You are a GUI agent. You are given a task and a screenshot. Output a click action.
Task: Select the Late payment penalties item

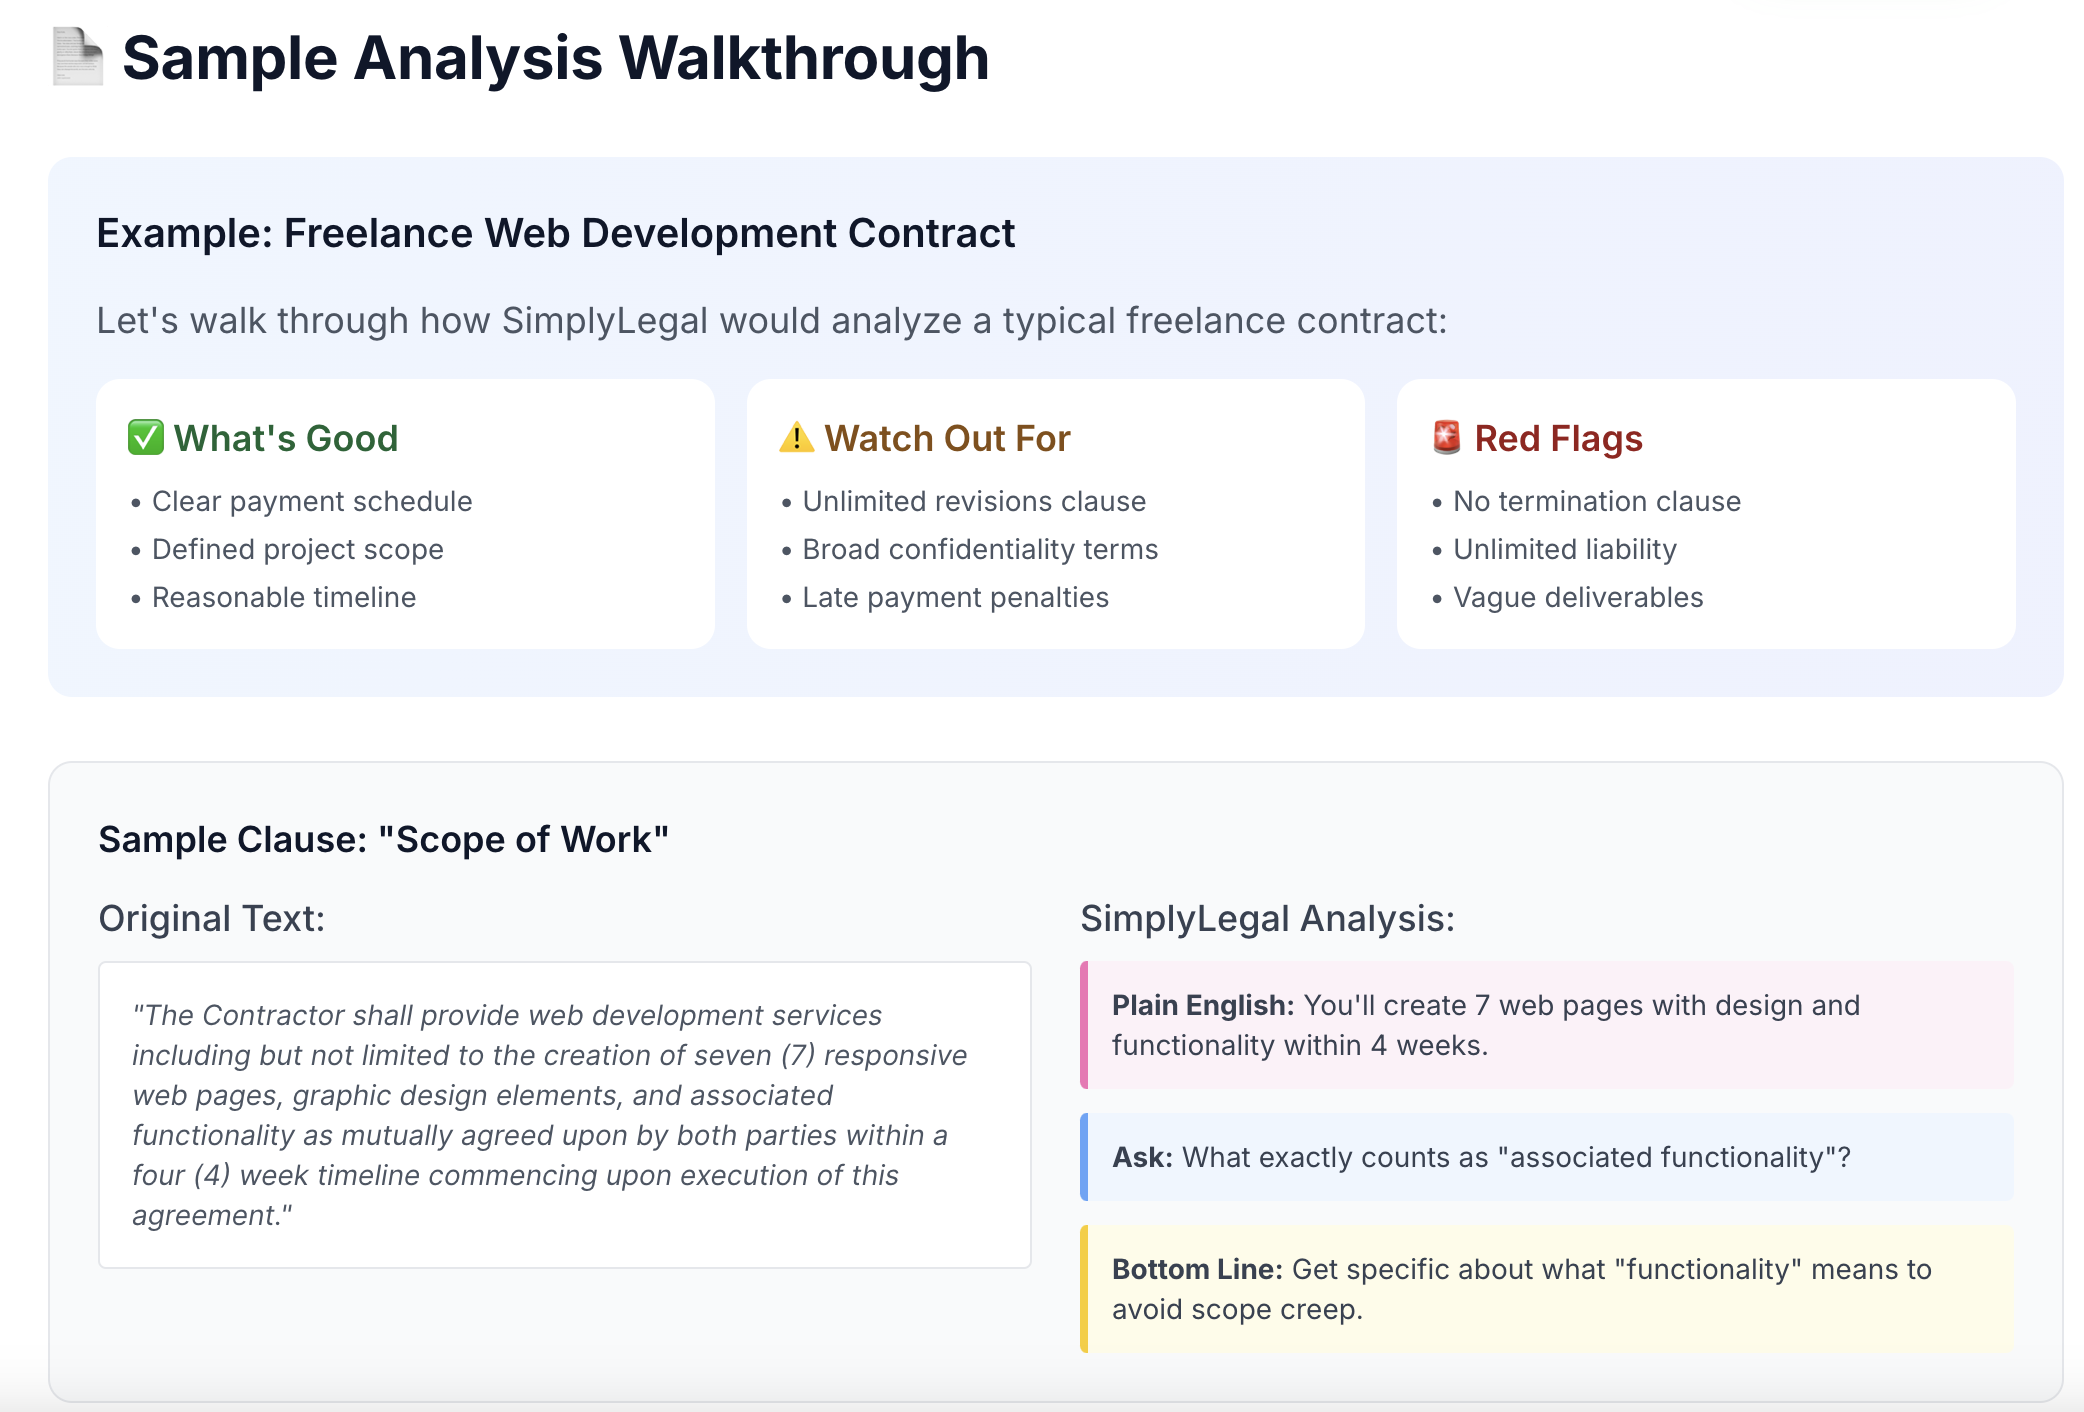[x=955, y=597]
